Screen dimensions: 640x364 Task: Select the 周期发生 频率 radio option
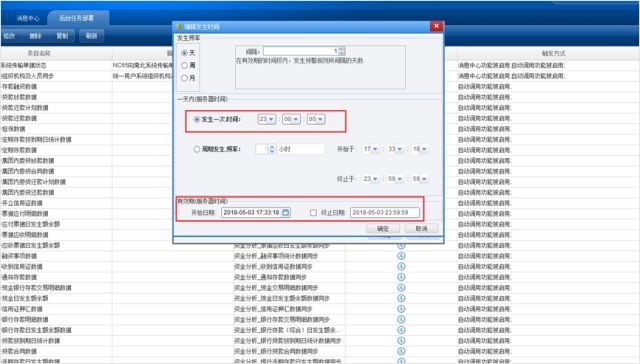click(x=197, y=149)
